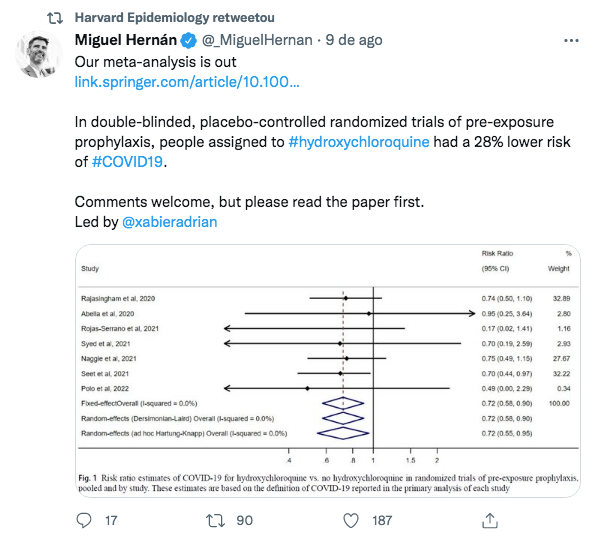This screenshot has height=543, width=593.
Task: Retweet using the retweet arrows icon
Action: pyautogui.click(x=215, y=520)
